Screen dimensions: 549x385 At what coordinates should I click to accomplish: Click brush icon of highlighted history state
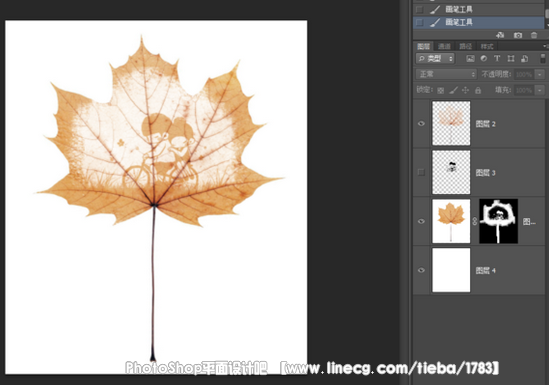click(435, 22)
